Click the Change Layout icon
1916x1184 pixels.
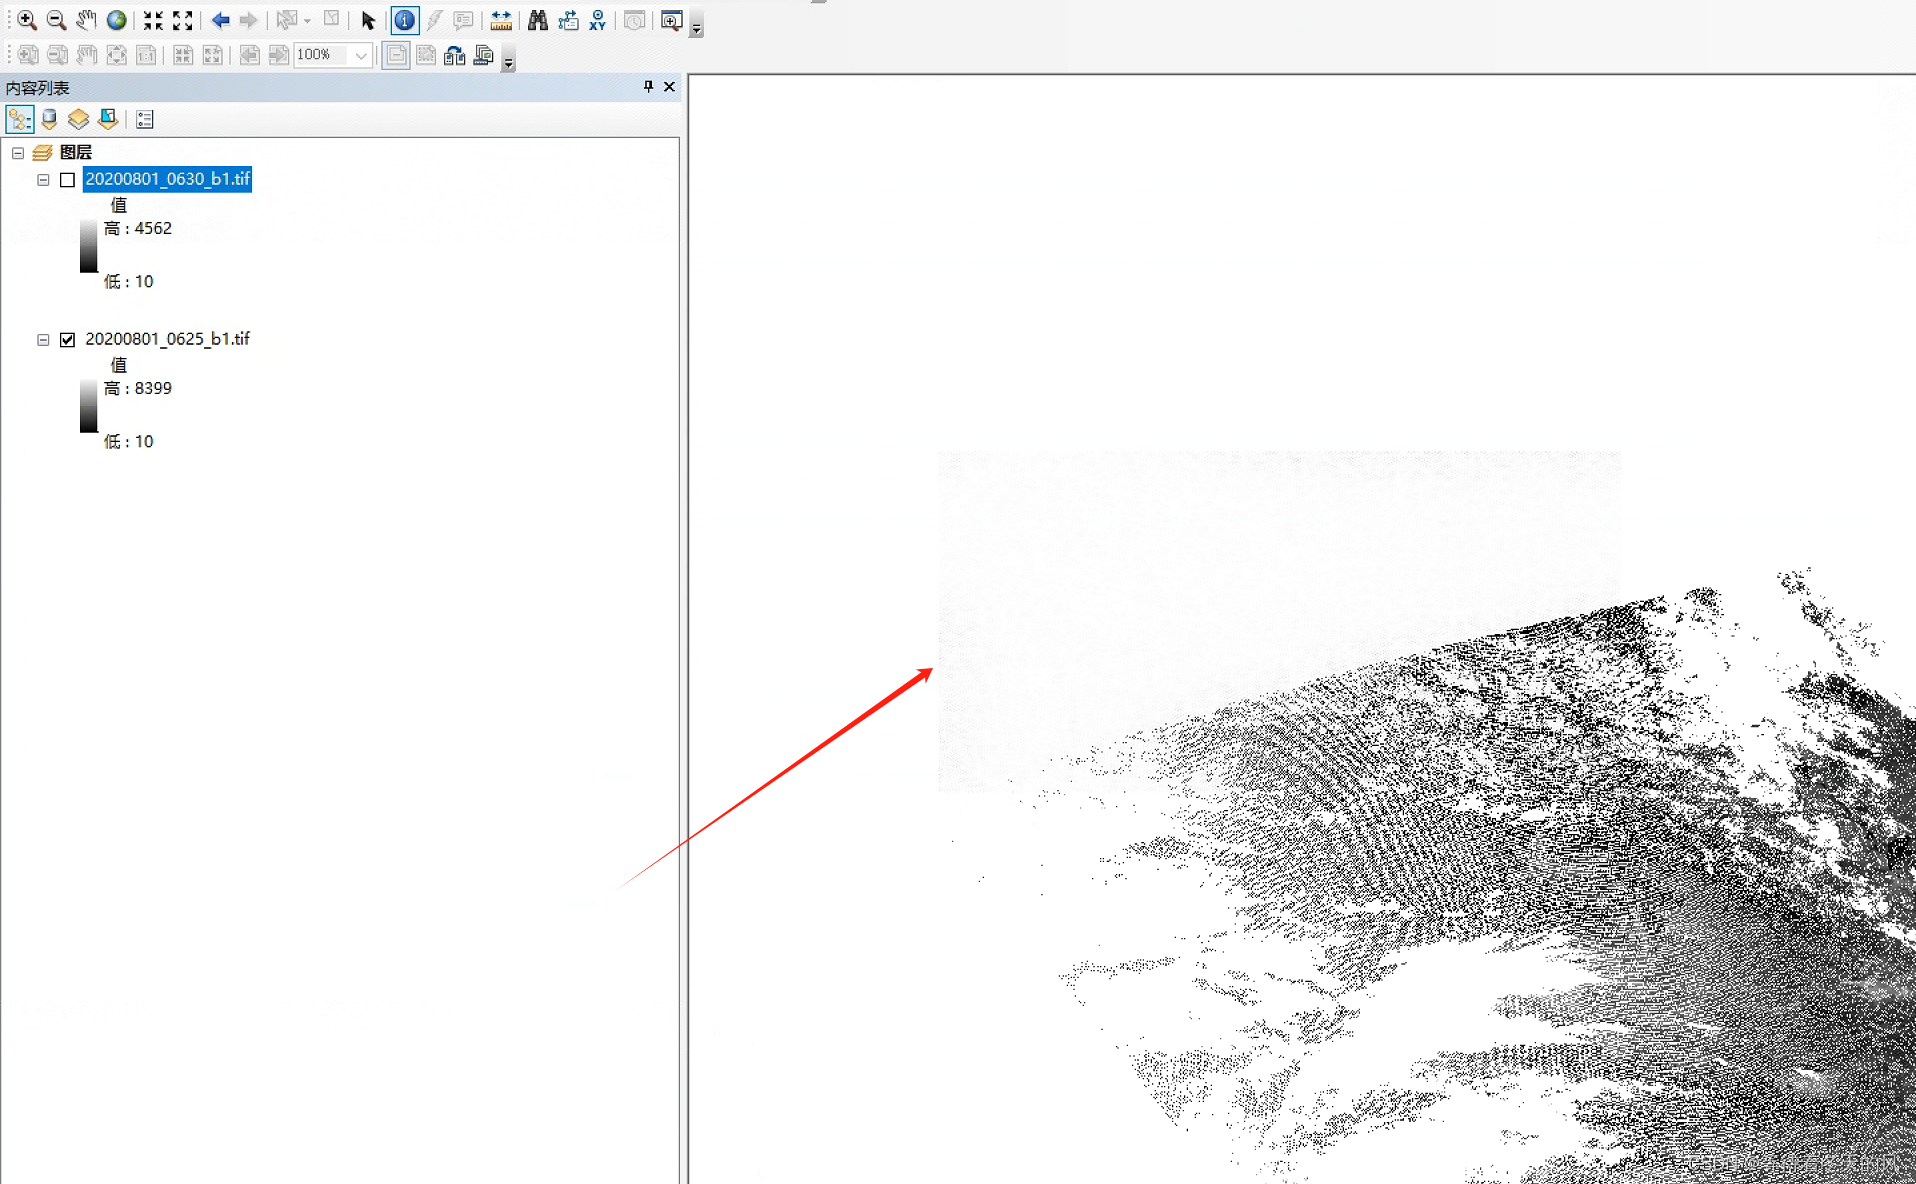pos(455,55)
